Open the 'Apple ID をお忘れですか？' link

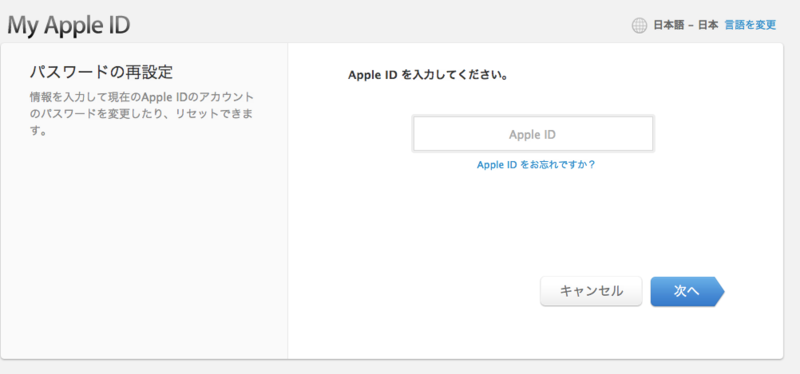tap(536, 165)
